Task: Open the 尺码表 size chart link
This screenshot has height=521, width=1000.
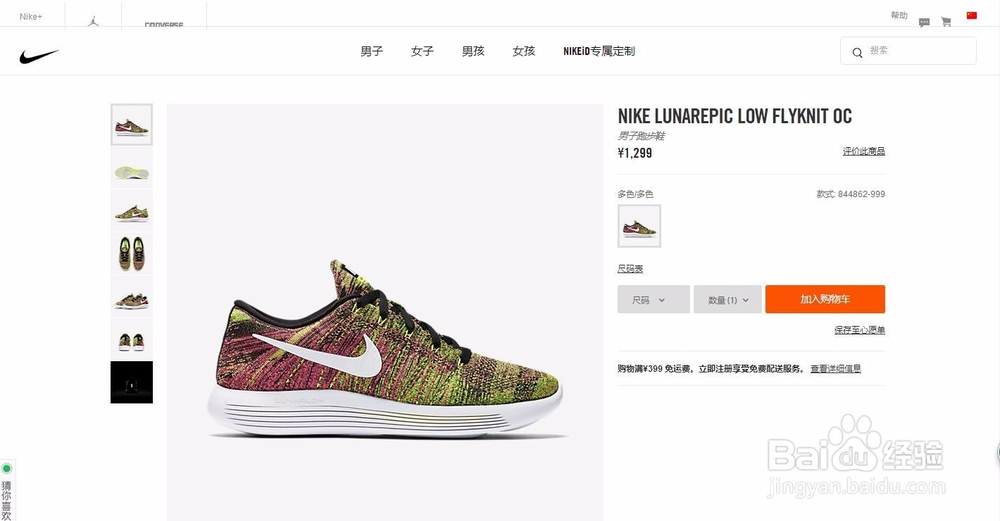Action: click(x=630, y=269)
